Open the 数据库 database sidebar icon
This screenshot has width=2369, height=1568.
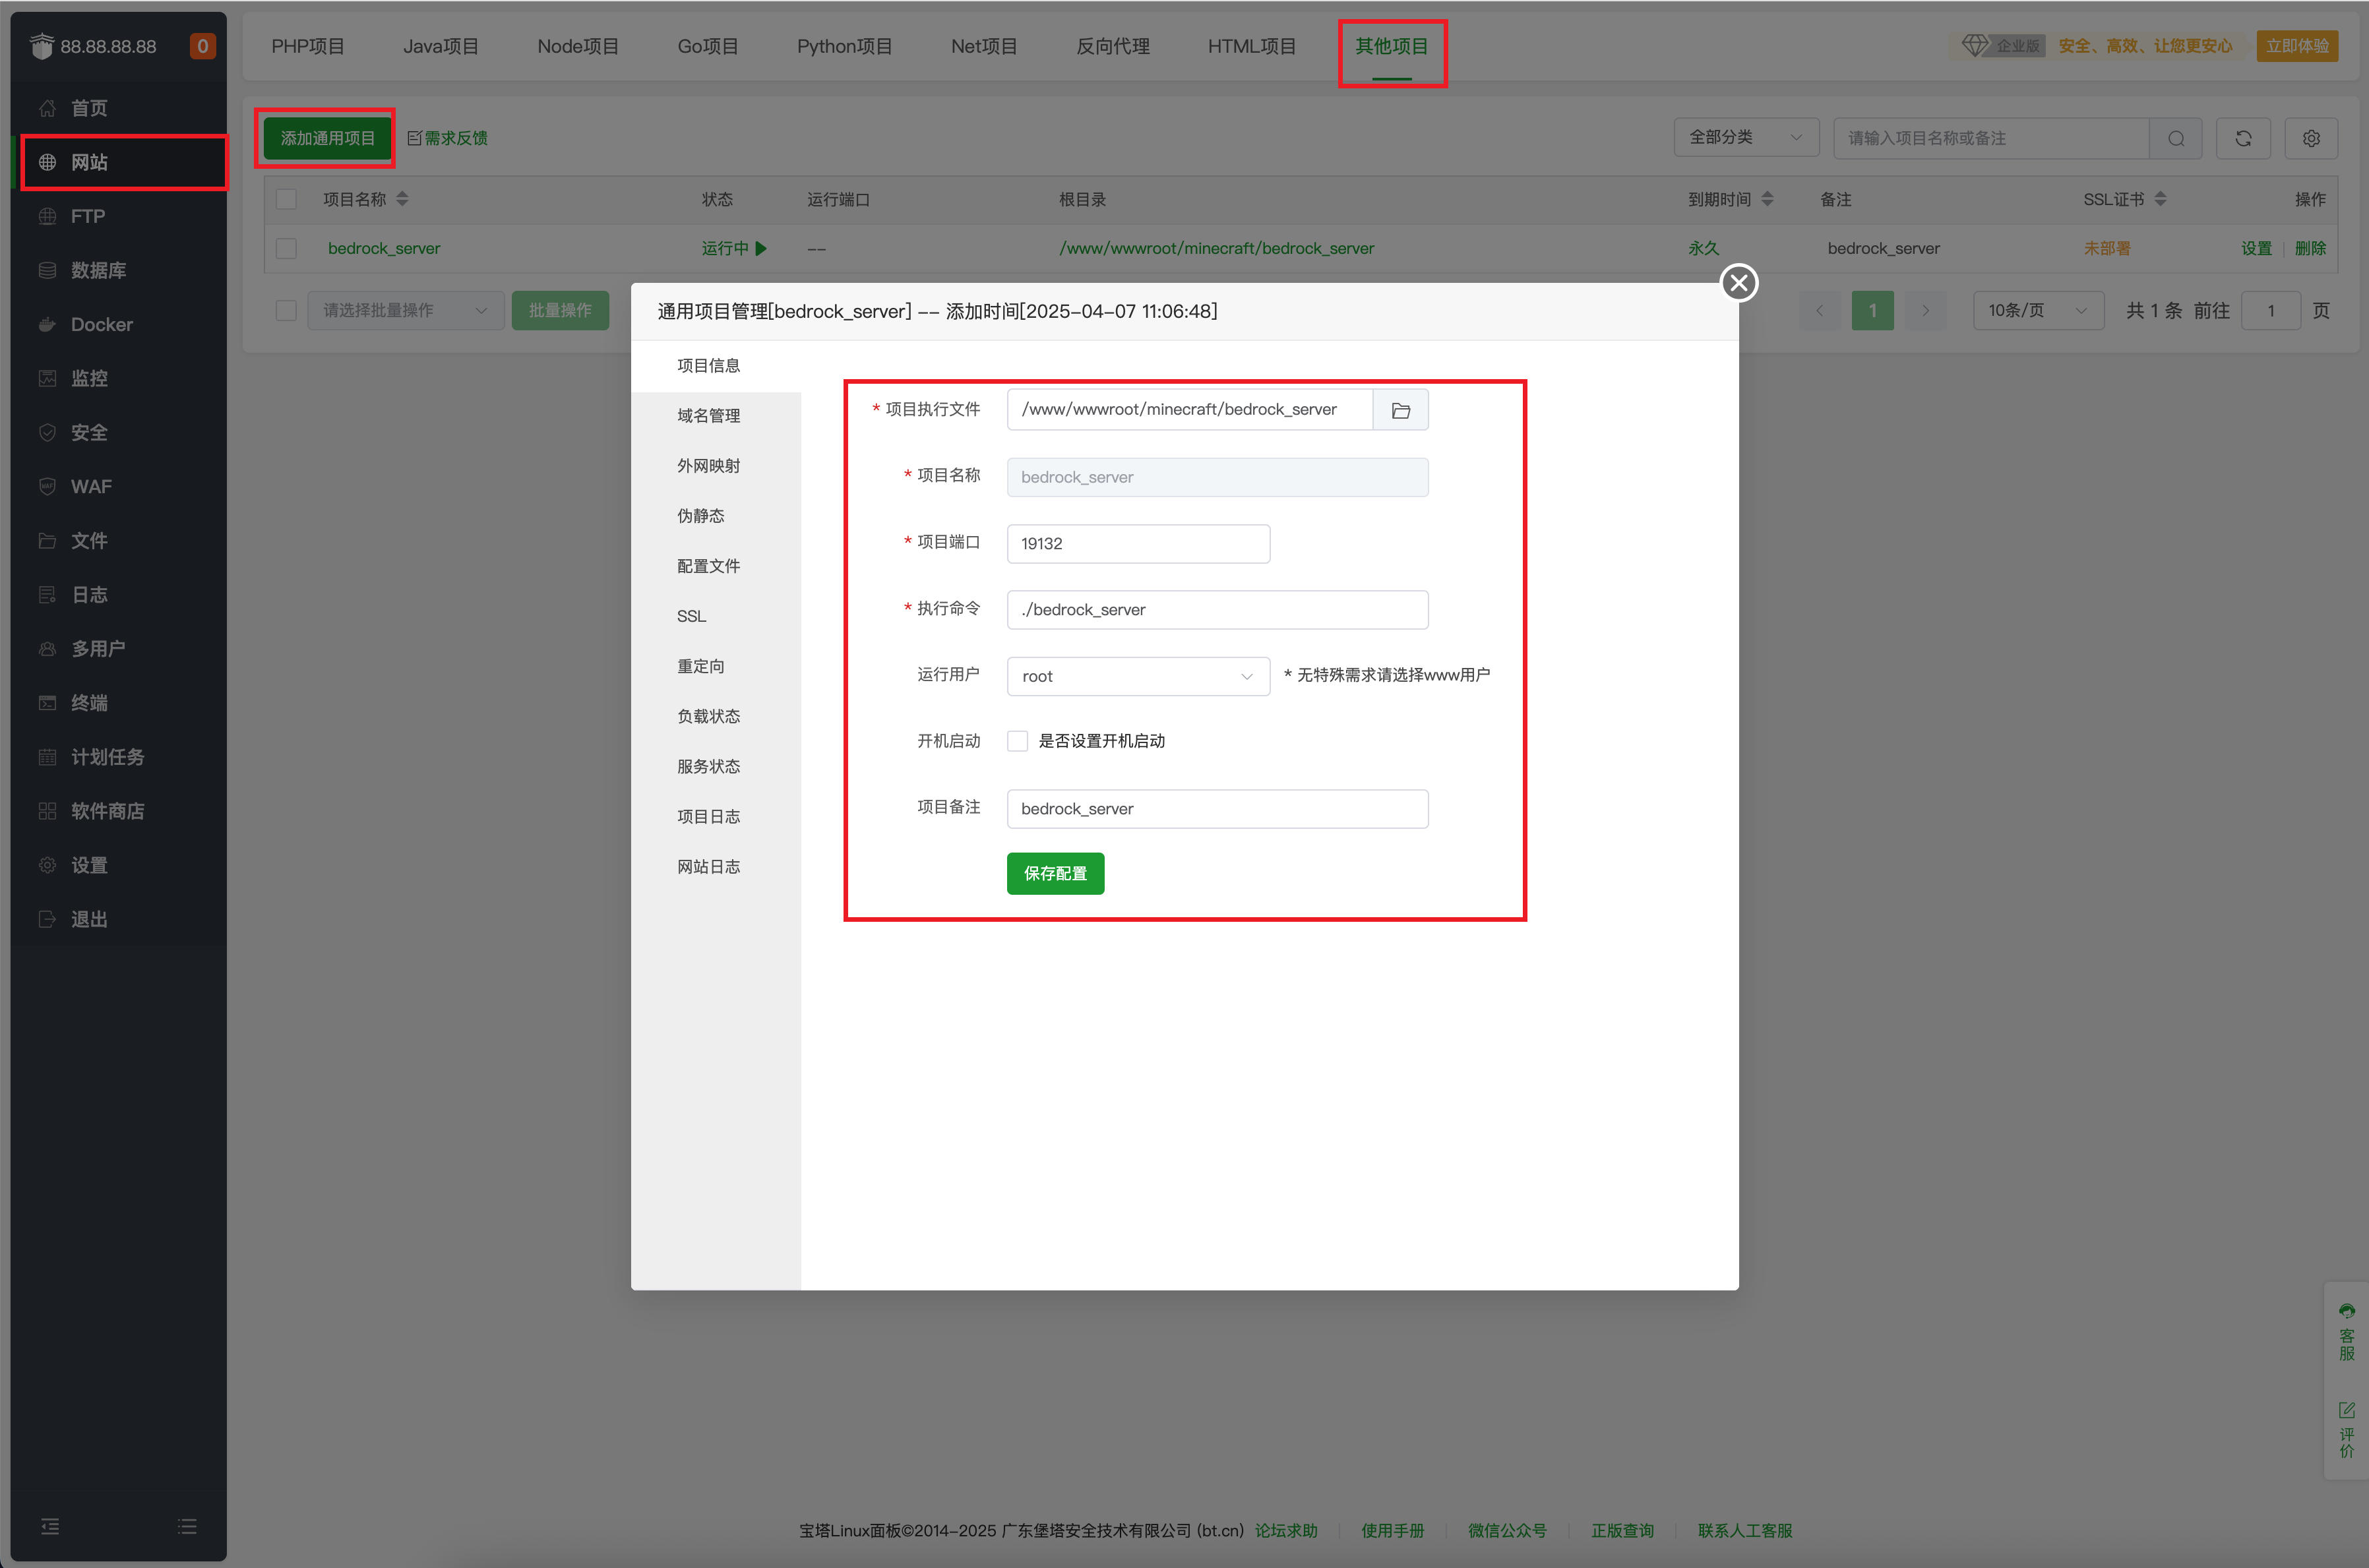(x=47, y=270)
